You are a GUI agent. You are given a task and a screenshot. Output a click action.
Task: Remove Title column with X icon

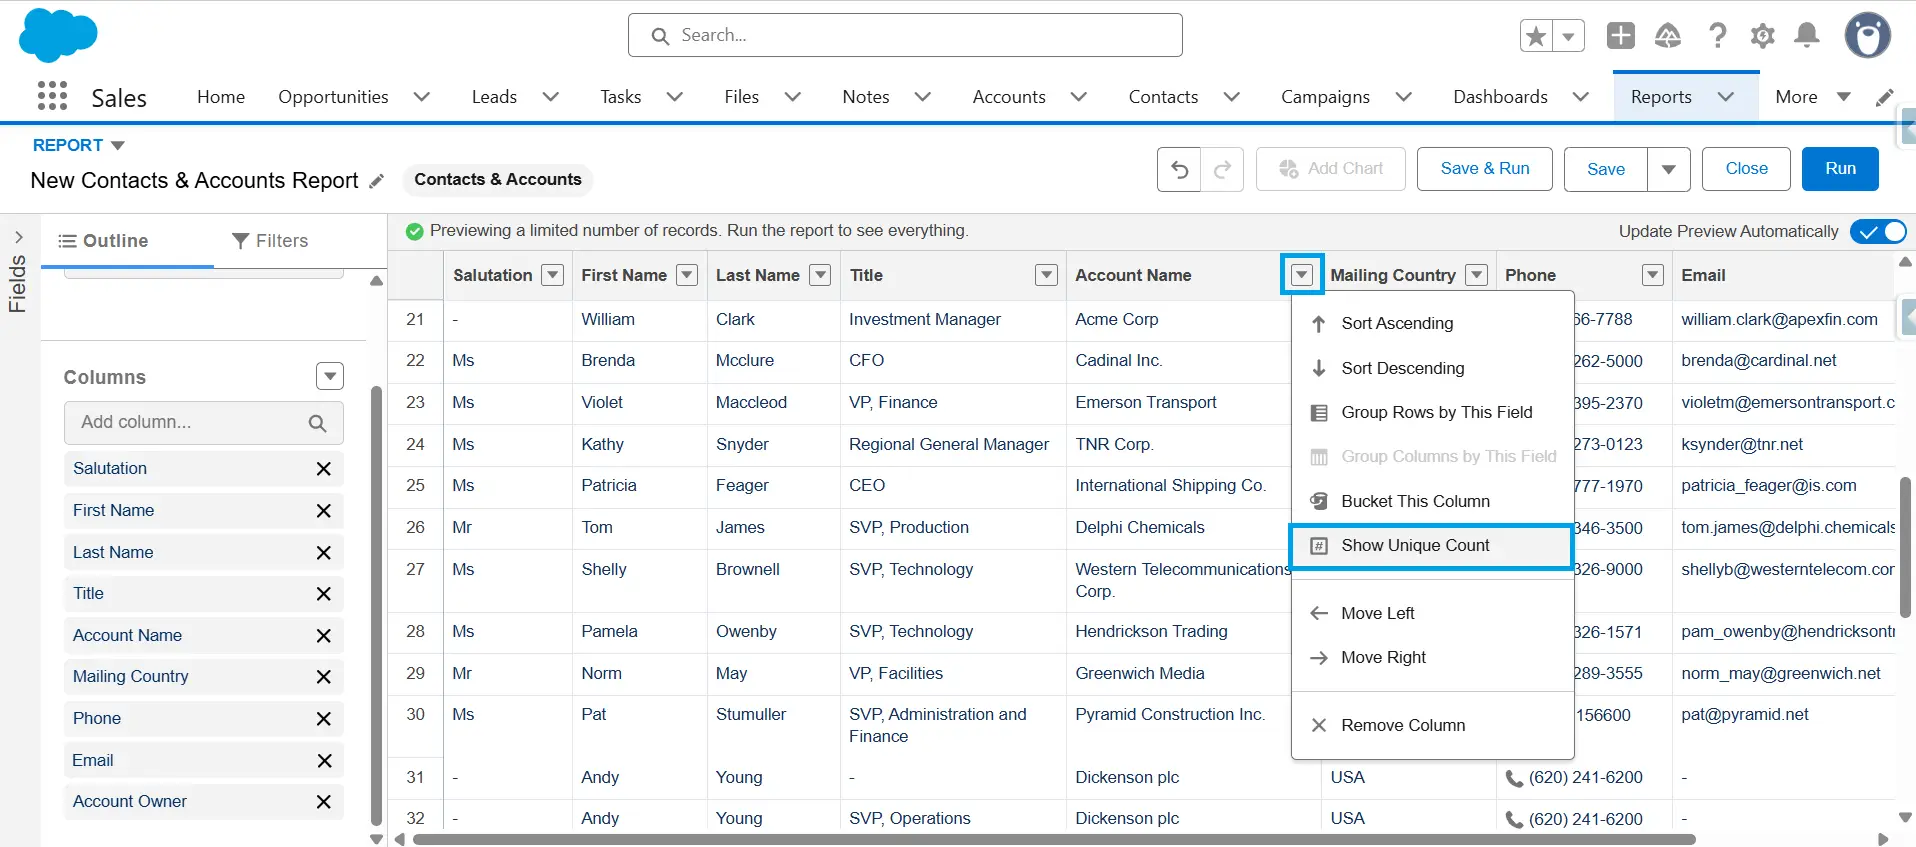(323, 594)
